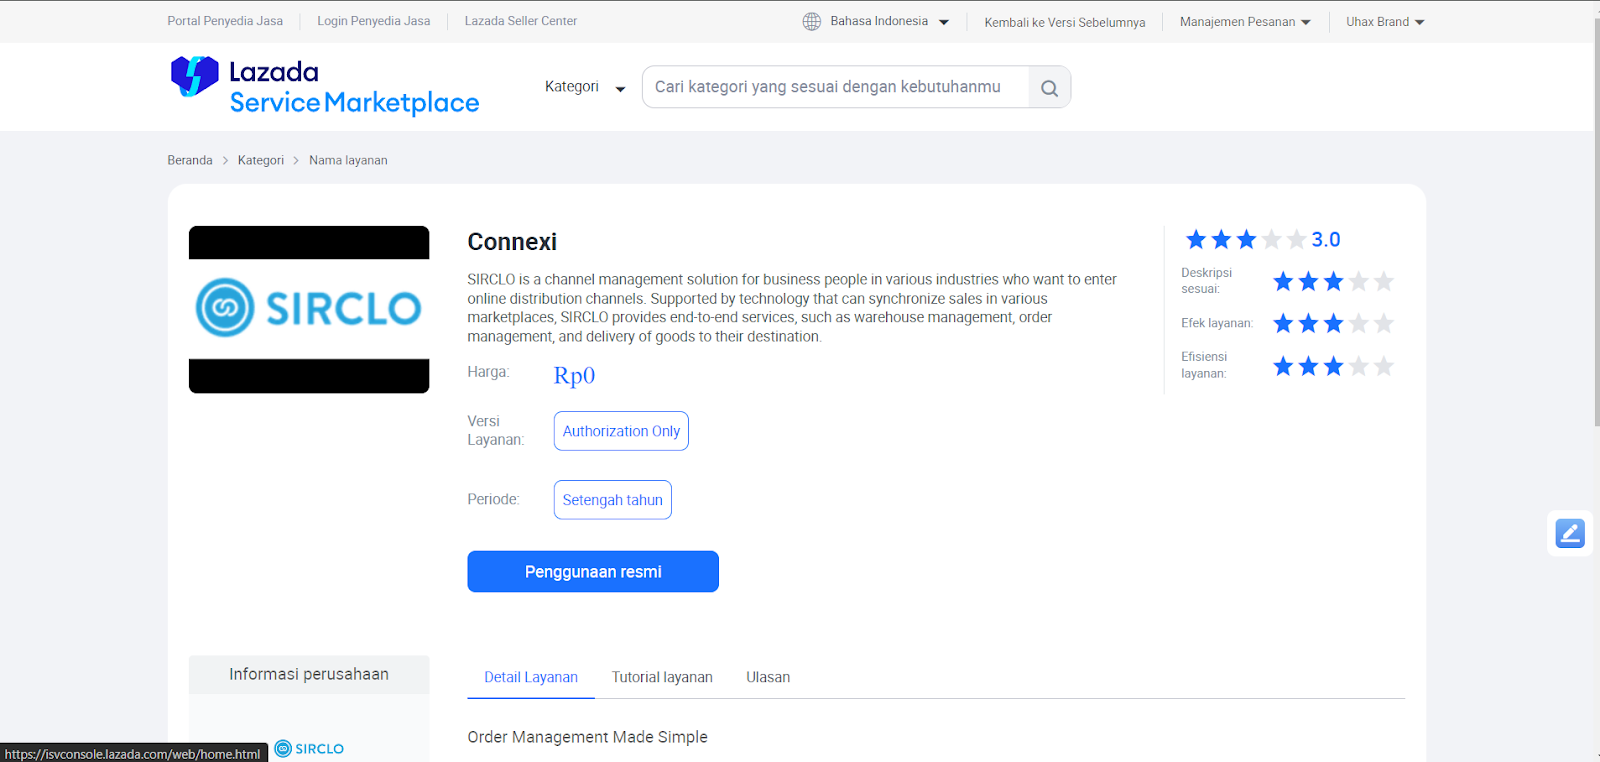Open Login Penyedia Jasa link
The height and width of the screenshot is (762, 1600).
tap(374, 21)
